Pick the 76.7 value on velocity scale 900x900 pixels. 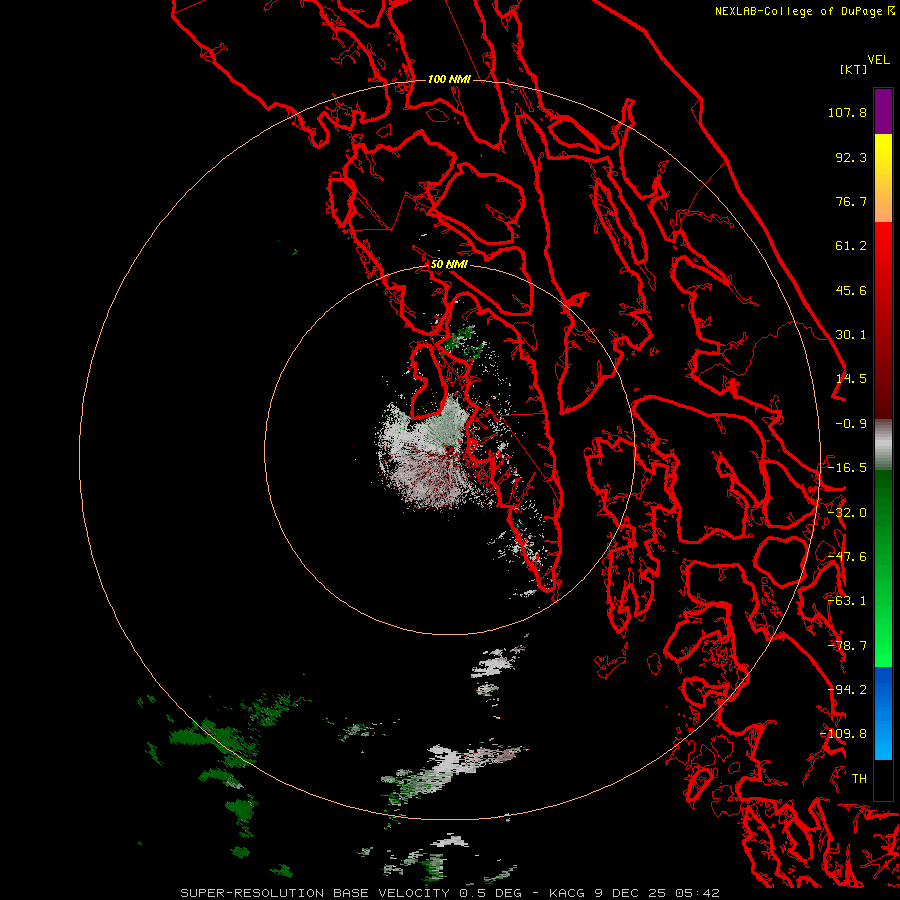[x=851, y=201]
